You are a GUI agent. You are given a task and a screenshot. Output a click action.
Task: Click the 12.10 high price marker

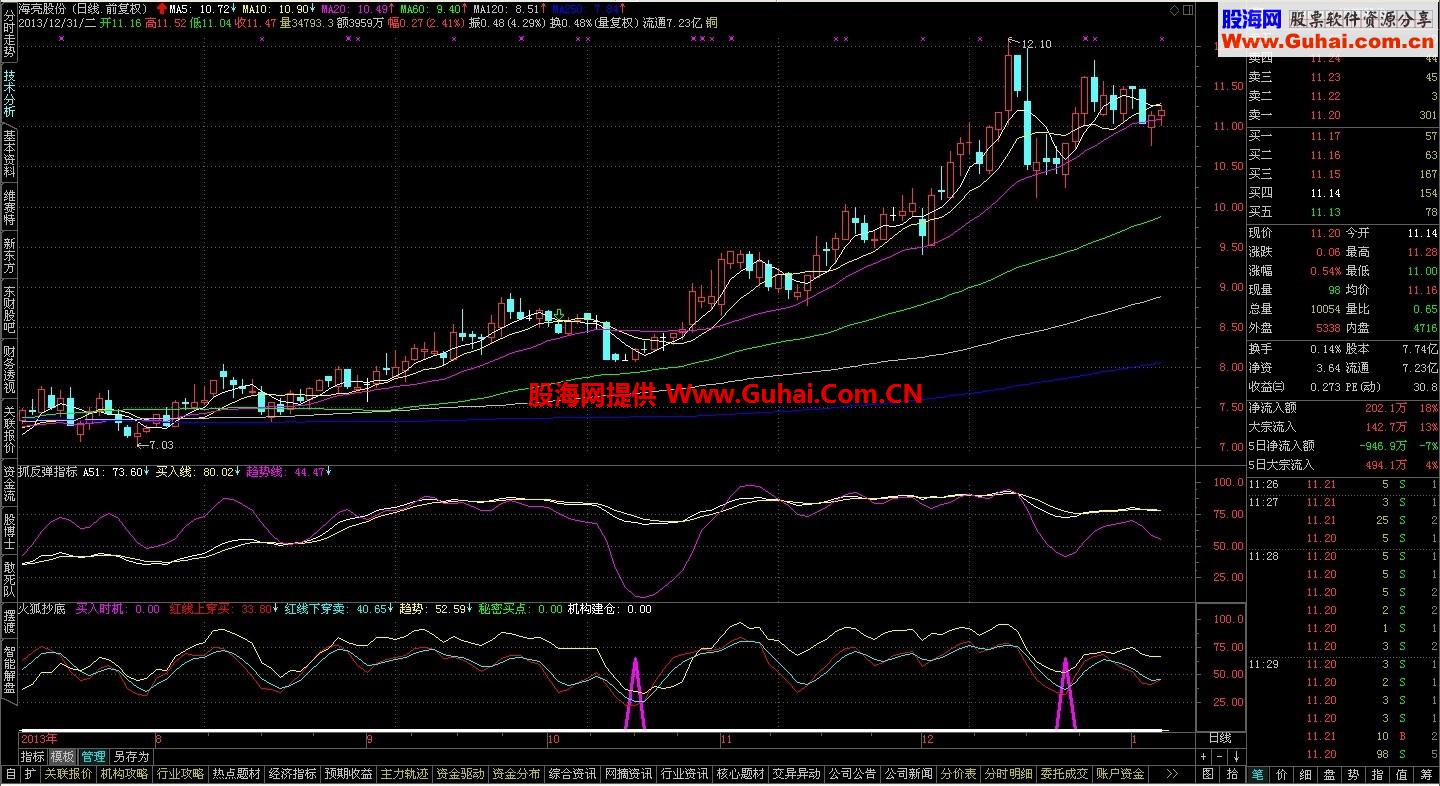(1037, 44)
